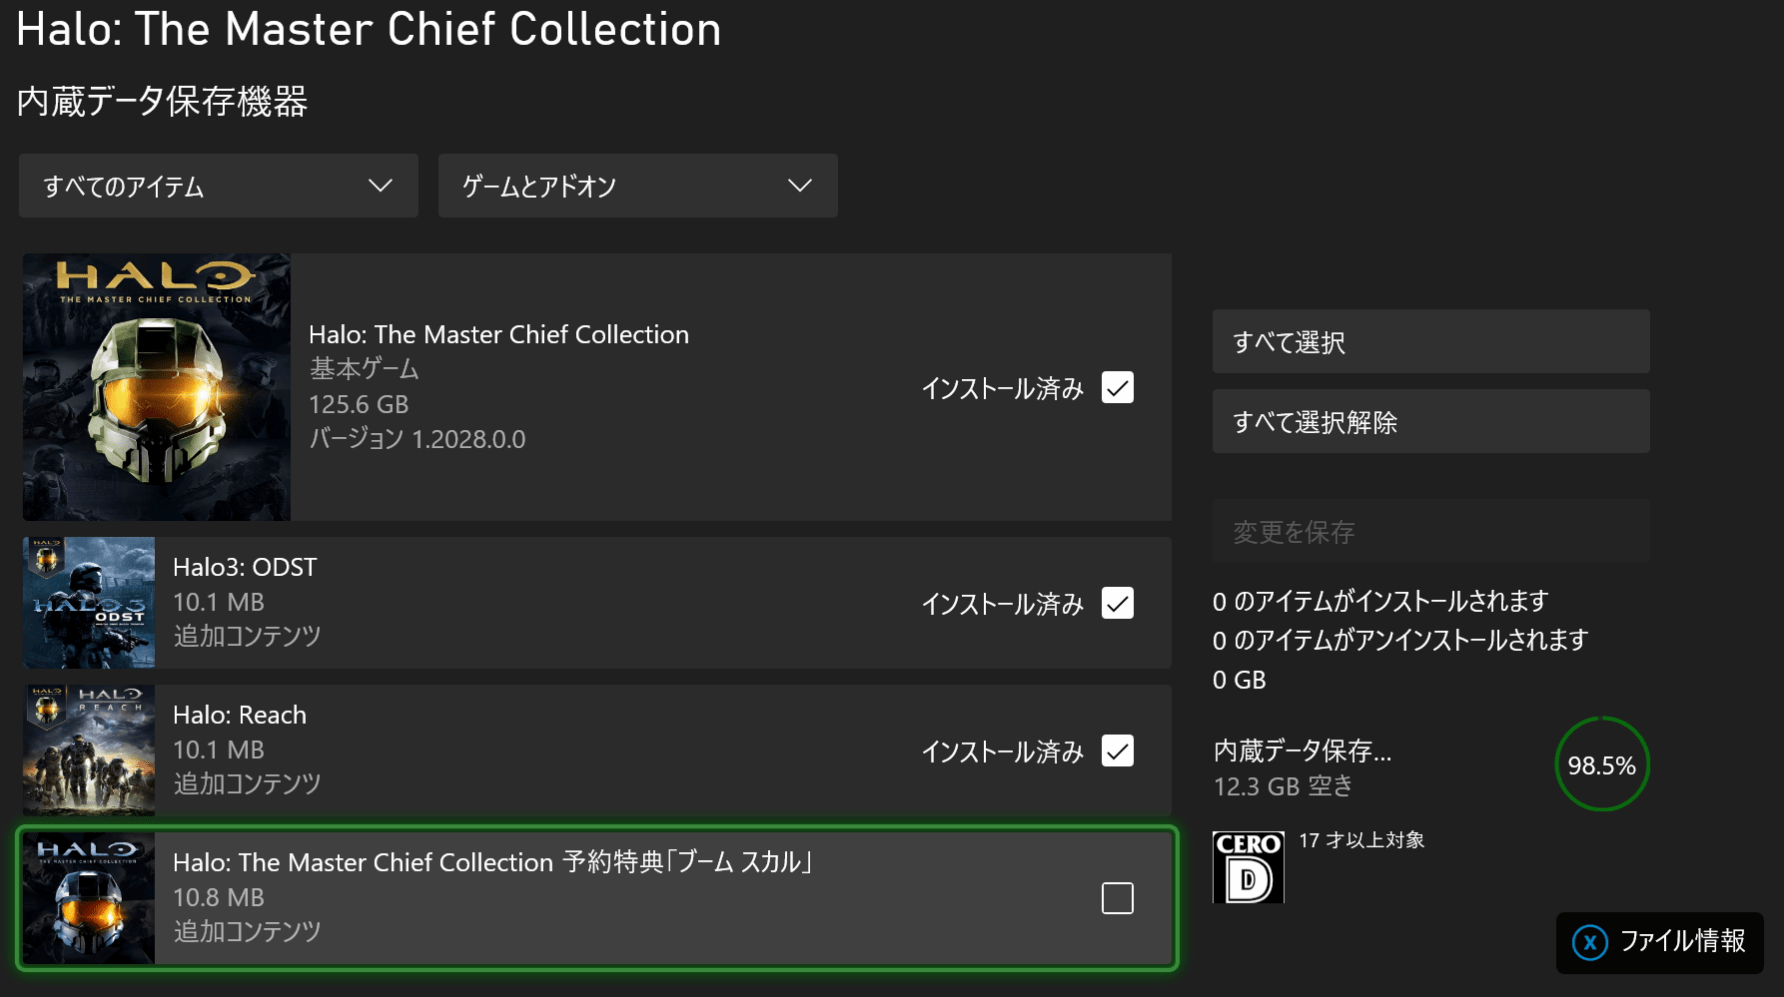
Task: Expand the chevron on the ゲームとアドオン filter
Action: coord(799,186)
